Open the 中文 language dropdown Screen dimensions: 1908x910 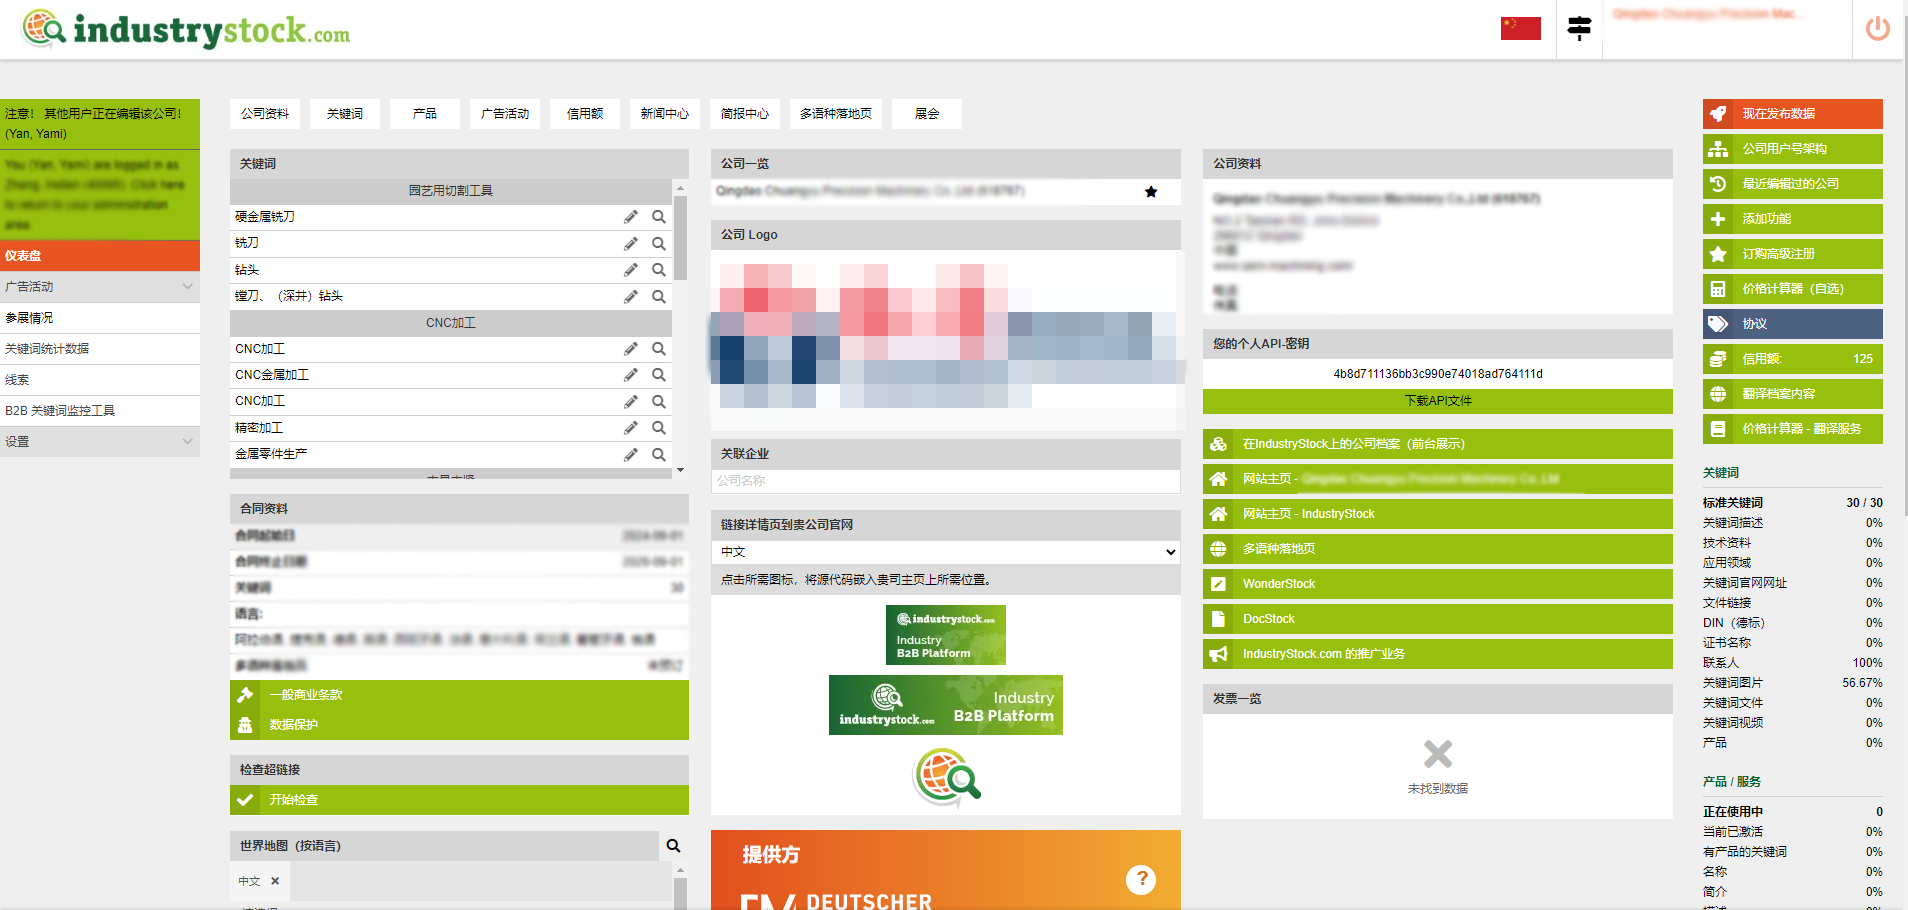(945, 552)
